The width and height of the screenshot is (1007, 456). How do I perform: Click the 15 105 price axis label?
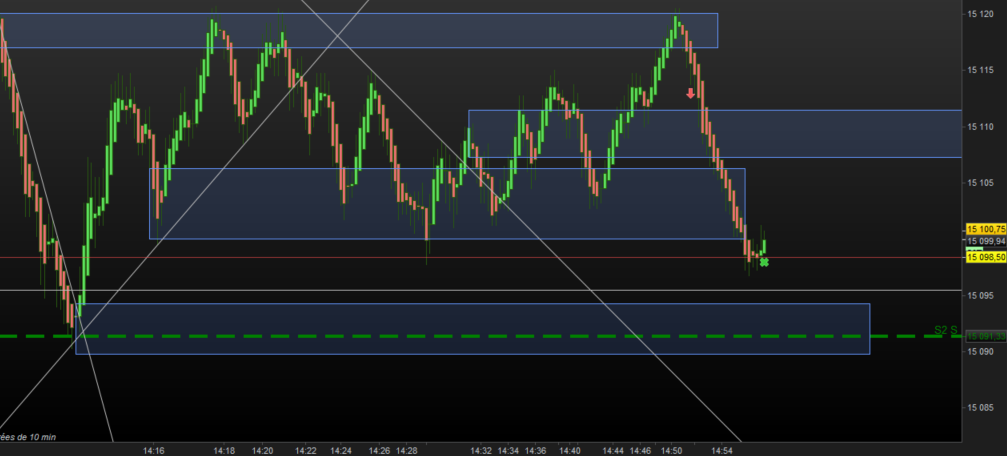982,183
